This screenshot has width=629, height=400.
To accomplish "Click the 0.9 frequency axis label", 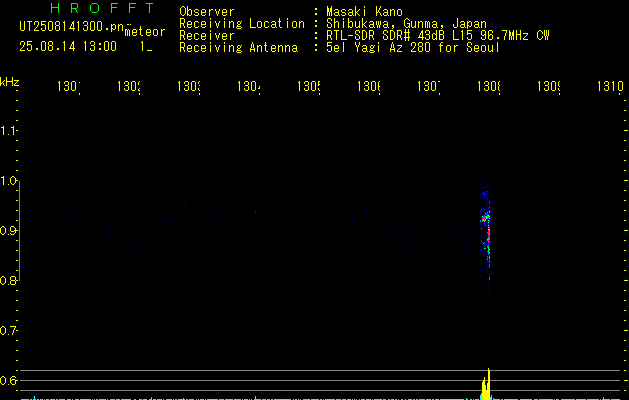I will click(x=8, y=231).
